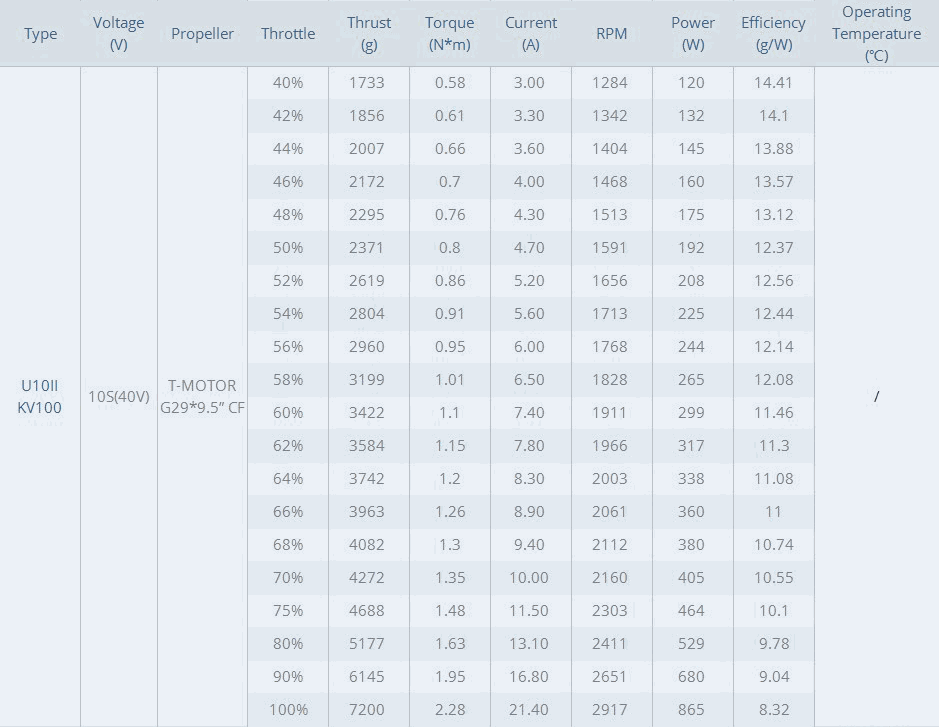Click the 10S(40V) voltage cell
The height and width of the screenshot is (727, 939).
119,396
